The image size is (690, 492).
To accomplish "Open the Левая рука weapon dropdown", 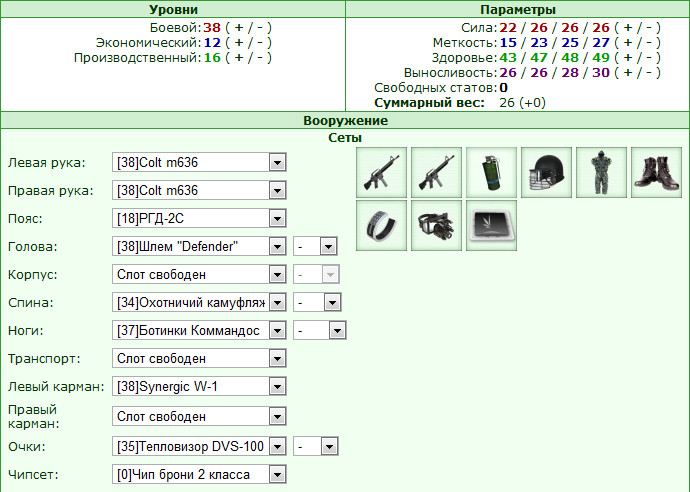I will tap(199, 162).
